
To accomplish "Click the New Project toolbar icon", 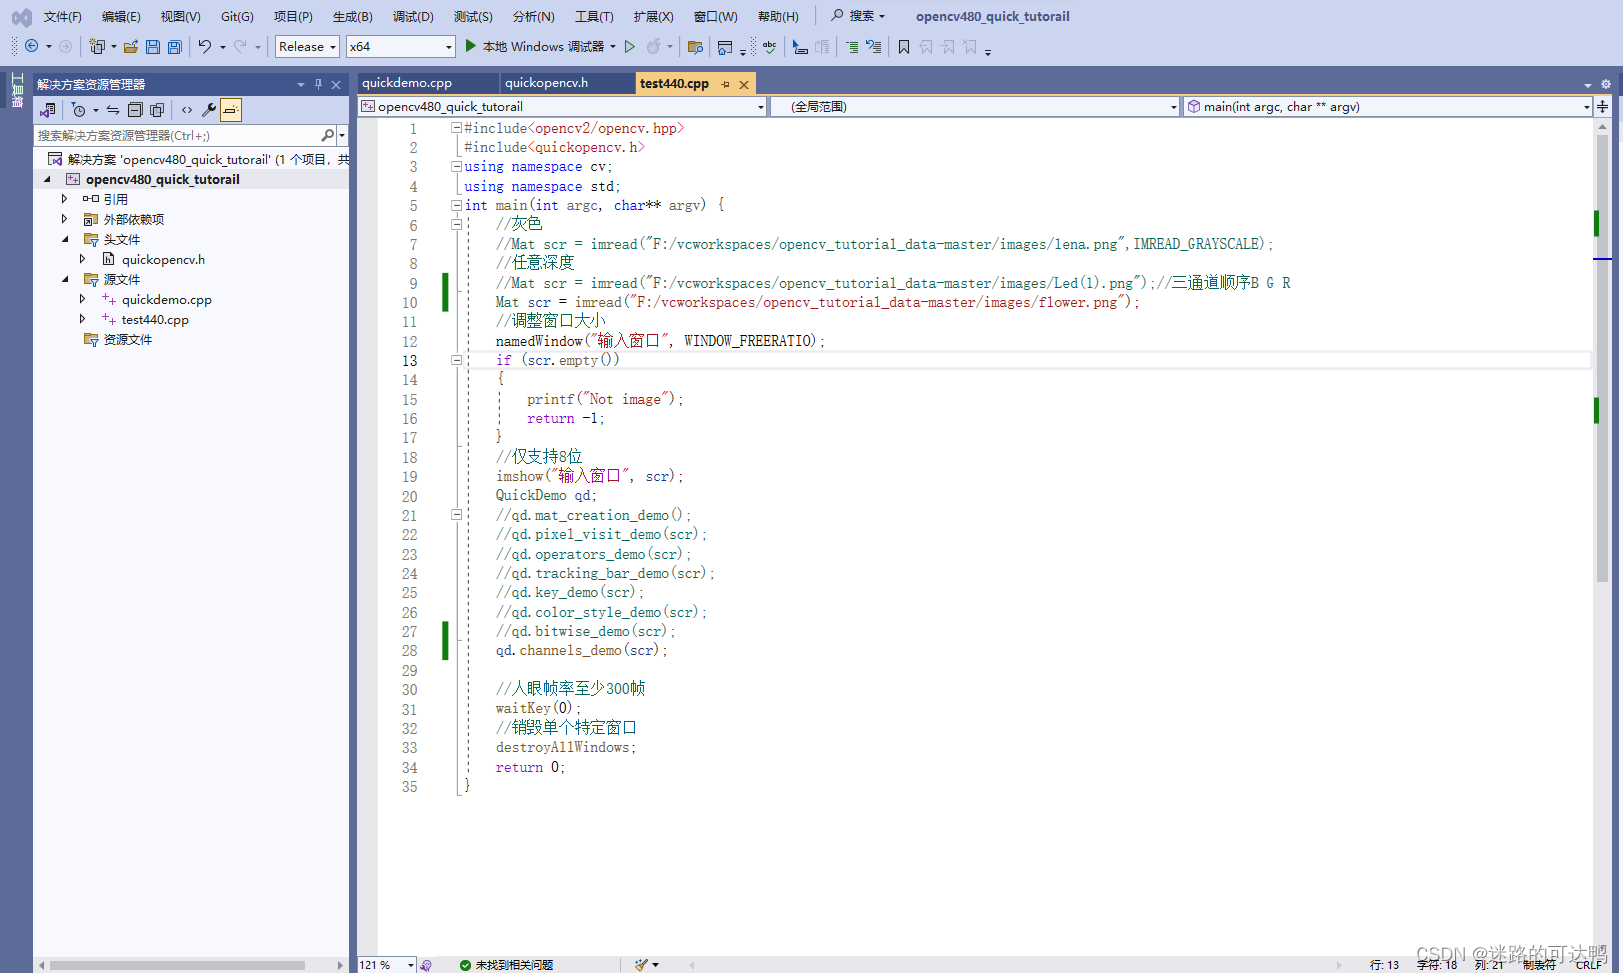I will 97,46.
